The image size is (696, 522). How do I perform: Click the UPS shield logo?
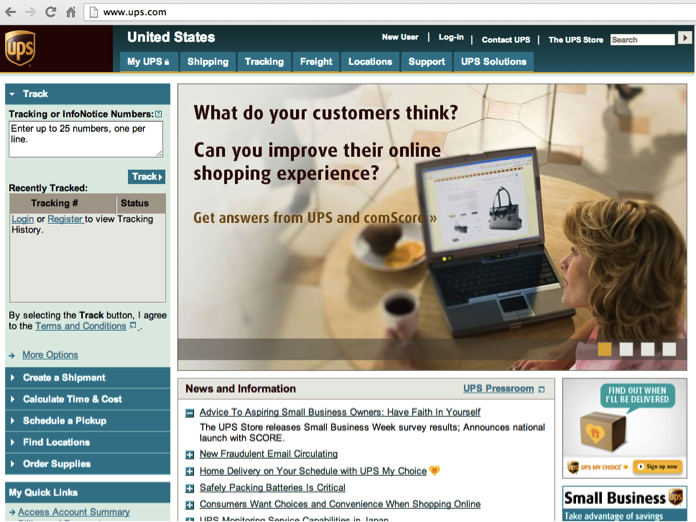click(x=20, y=48)
